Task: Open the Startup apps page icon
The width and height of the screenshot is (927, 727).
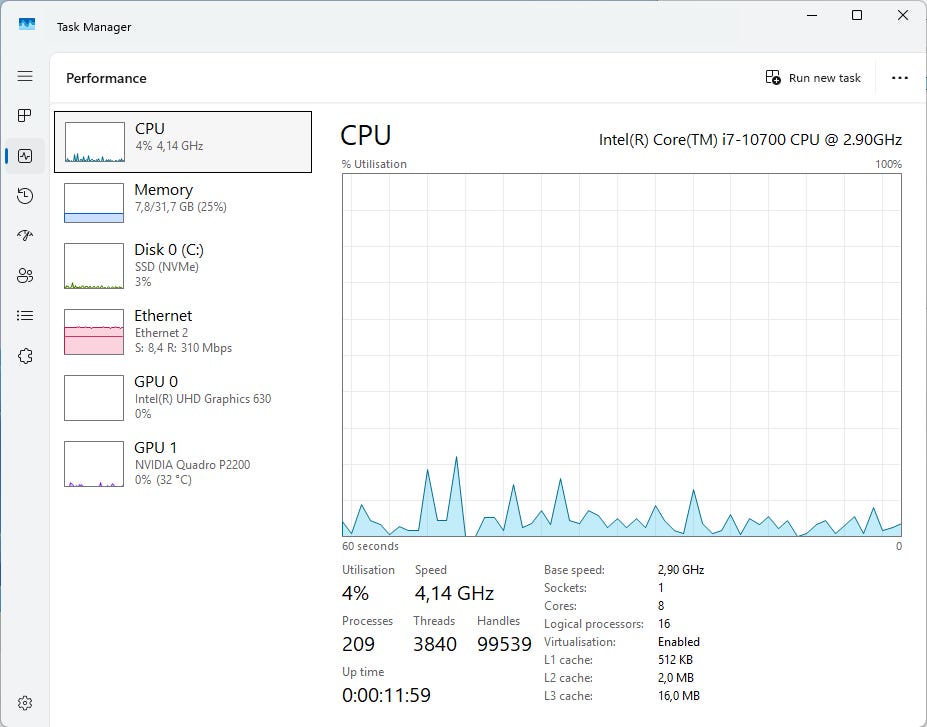Action: tap(25, 236)
